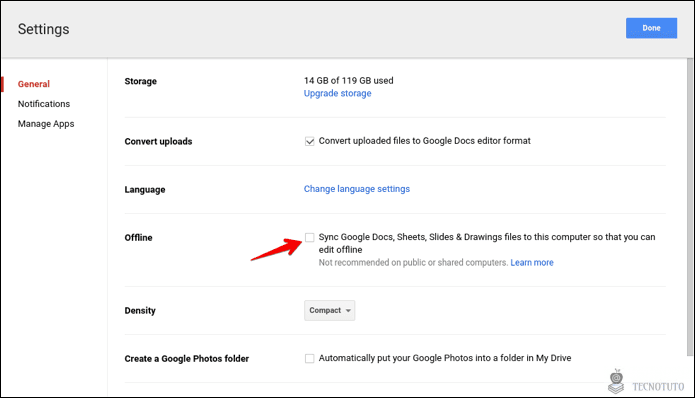Viewport: 695px width, 398px height.
Task: Click 'Create a Google Photos folder' label
Action: point(187,359)
